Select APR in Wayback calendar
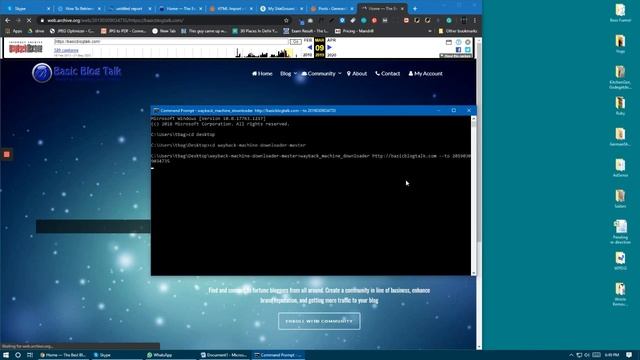 point(331,40)
